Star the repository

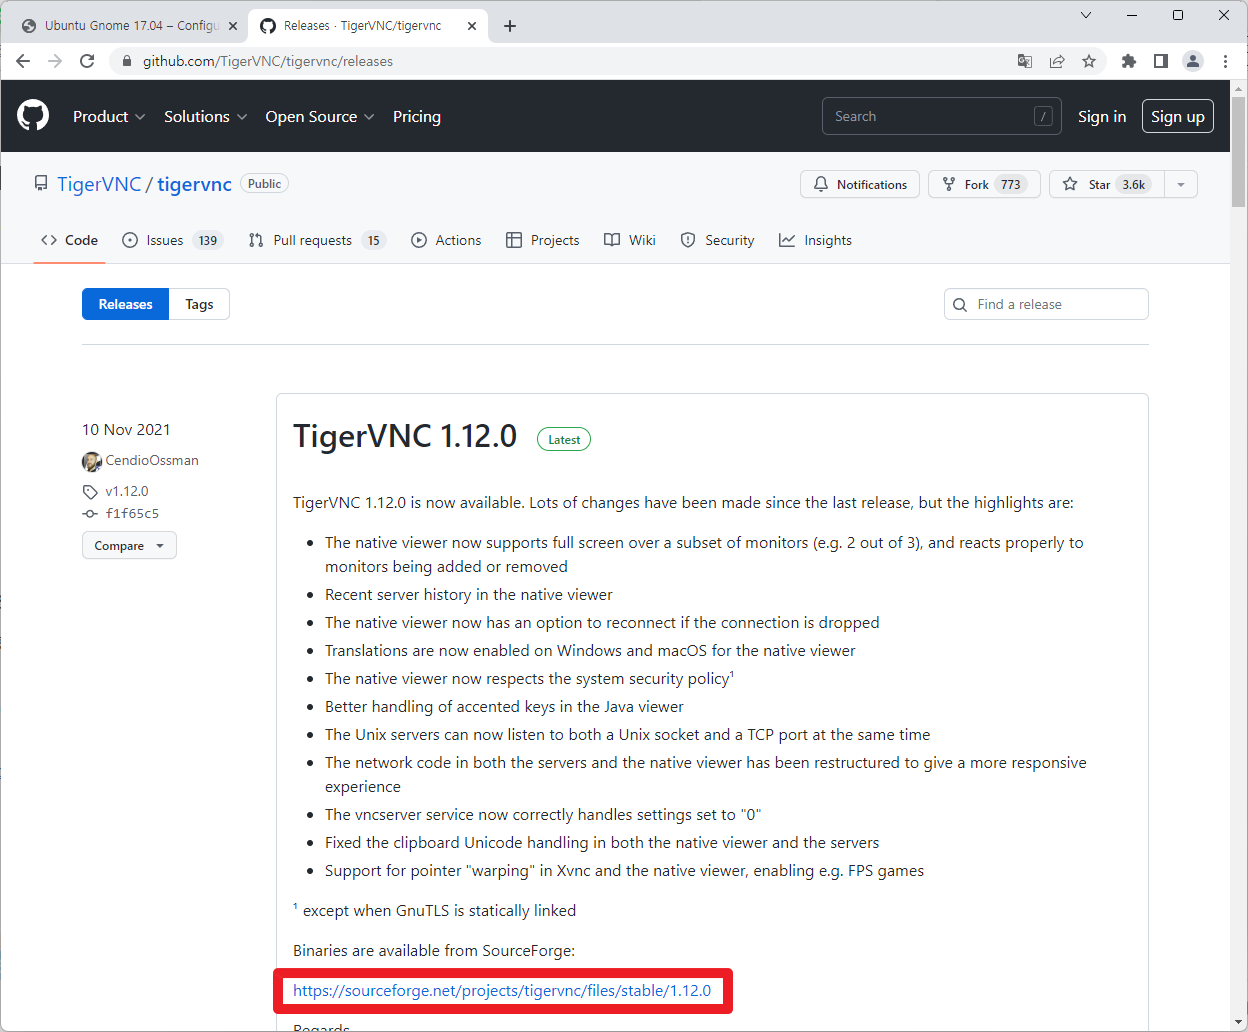(x=1106, y=184)
